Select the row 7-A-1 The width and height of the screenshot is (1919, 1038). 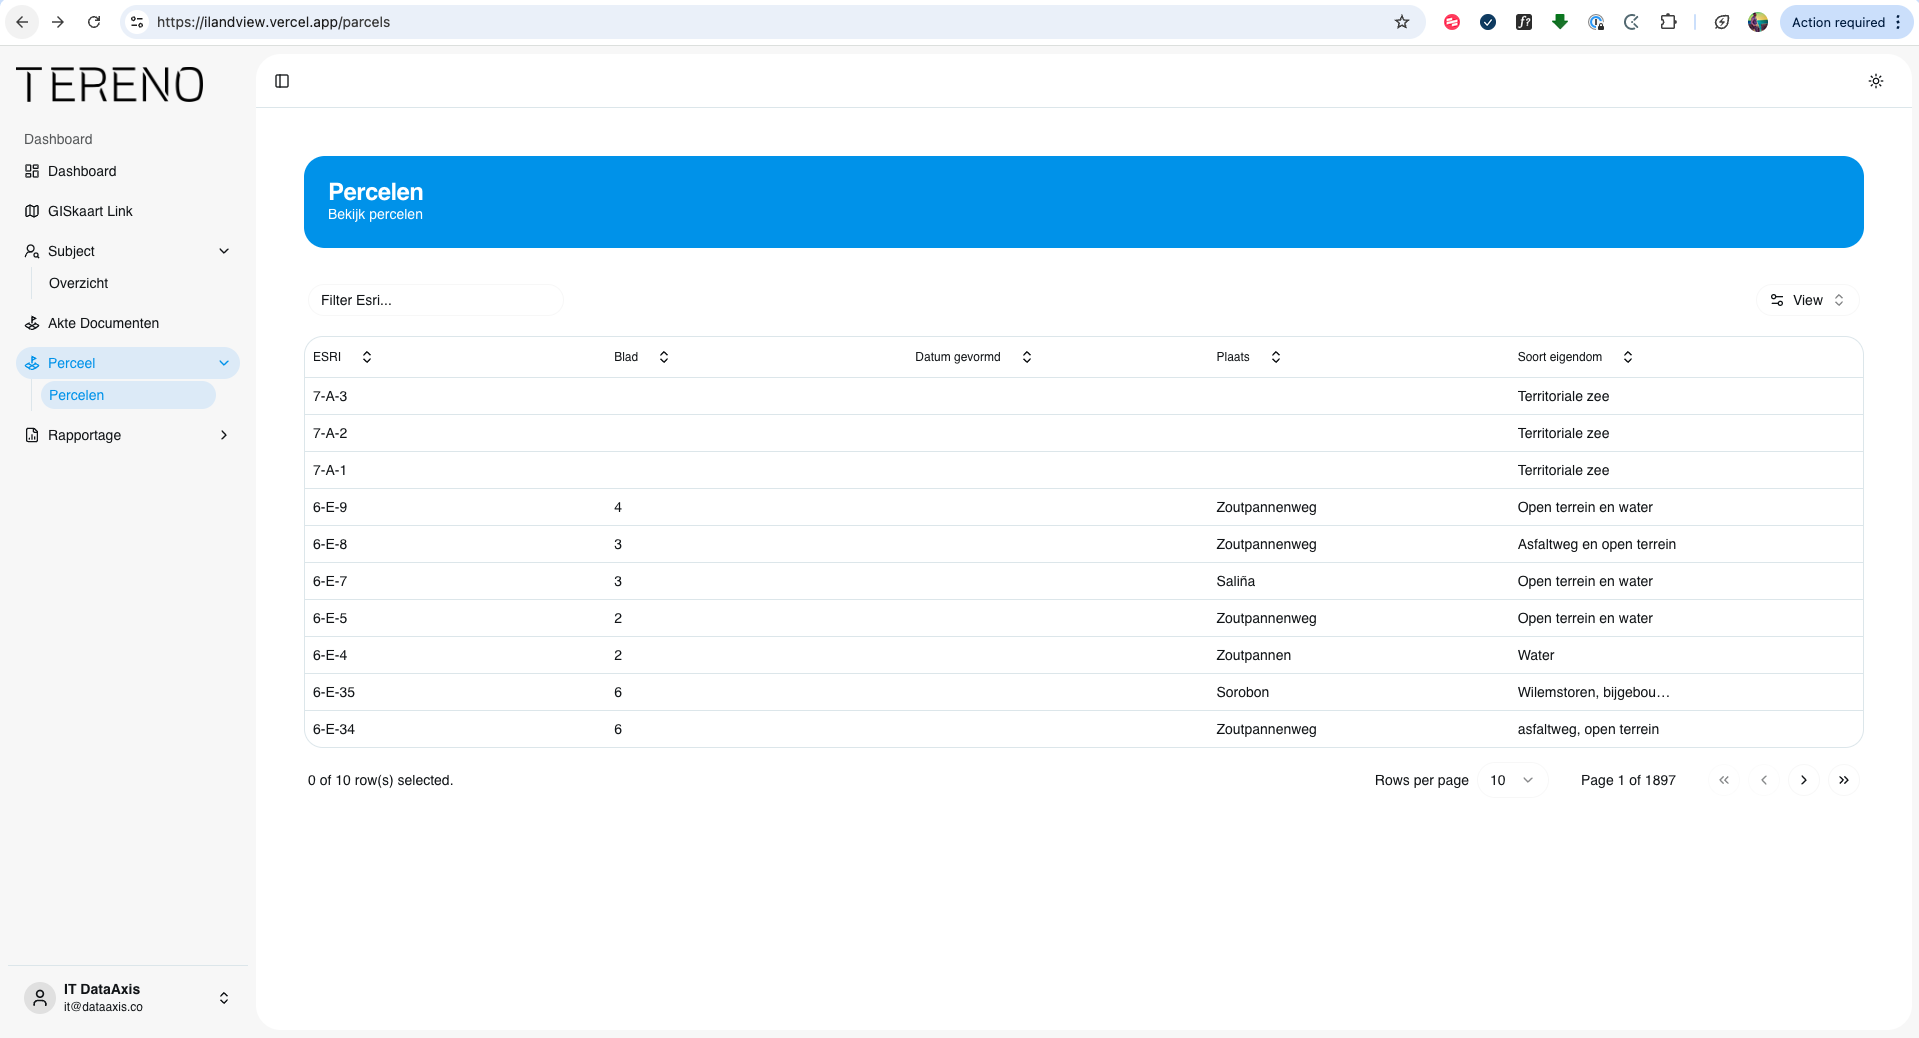point(1084,470)
